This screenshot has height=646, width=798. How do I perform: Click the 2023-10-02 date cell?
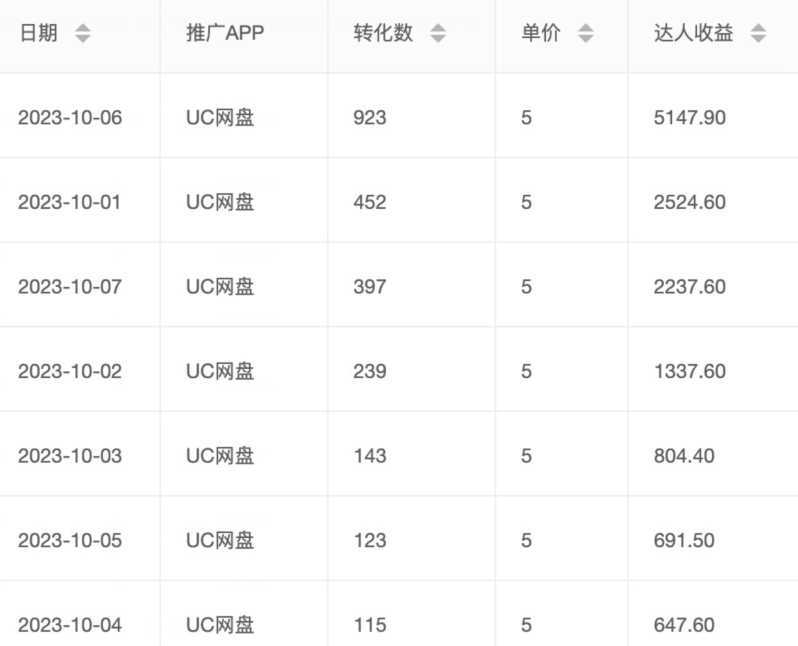(x=70, y=372)
